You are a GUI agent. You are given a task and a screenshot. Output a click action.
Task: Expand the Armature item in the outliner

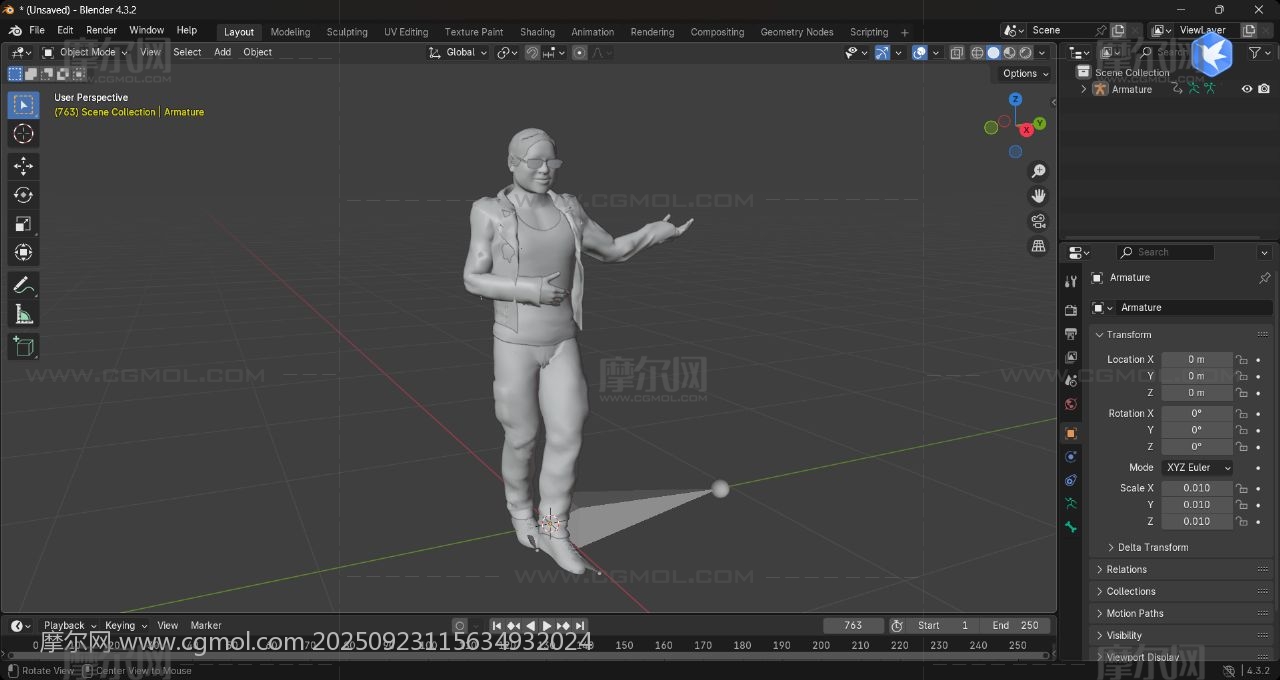click(1083, 89)
